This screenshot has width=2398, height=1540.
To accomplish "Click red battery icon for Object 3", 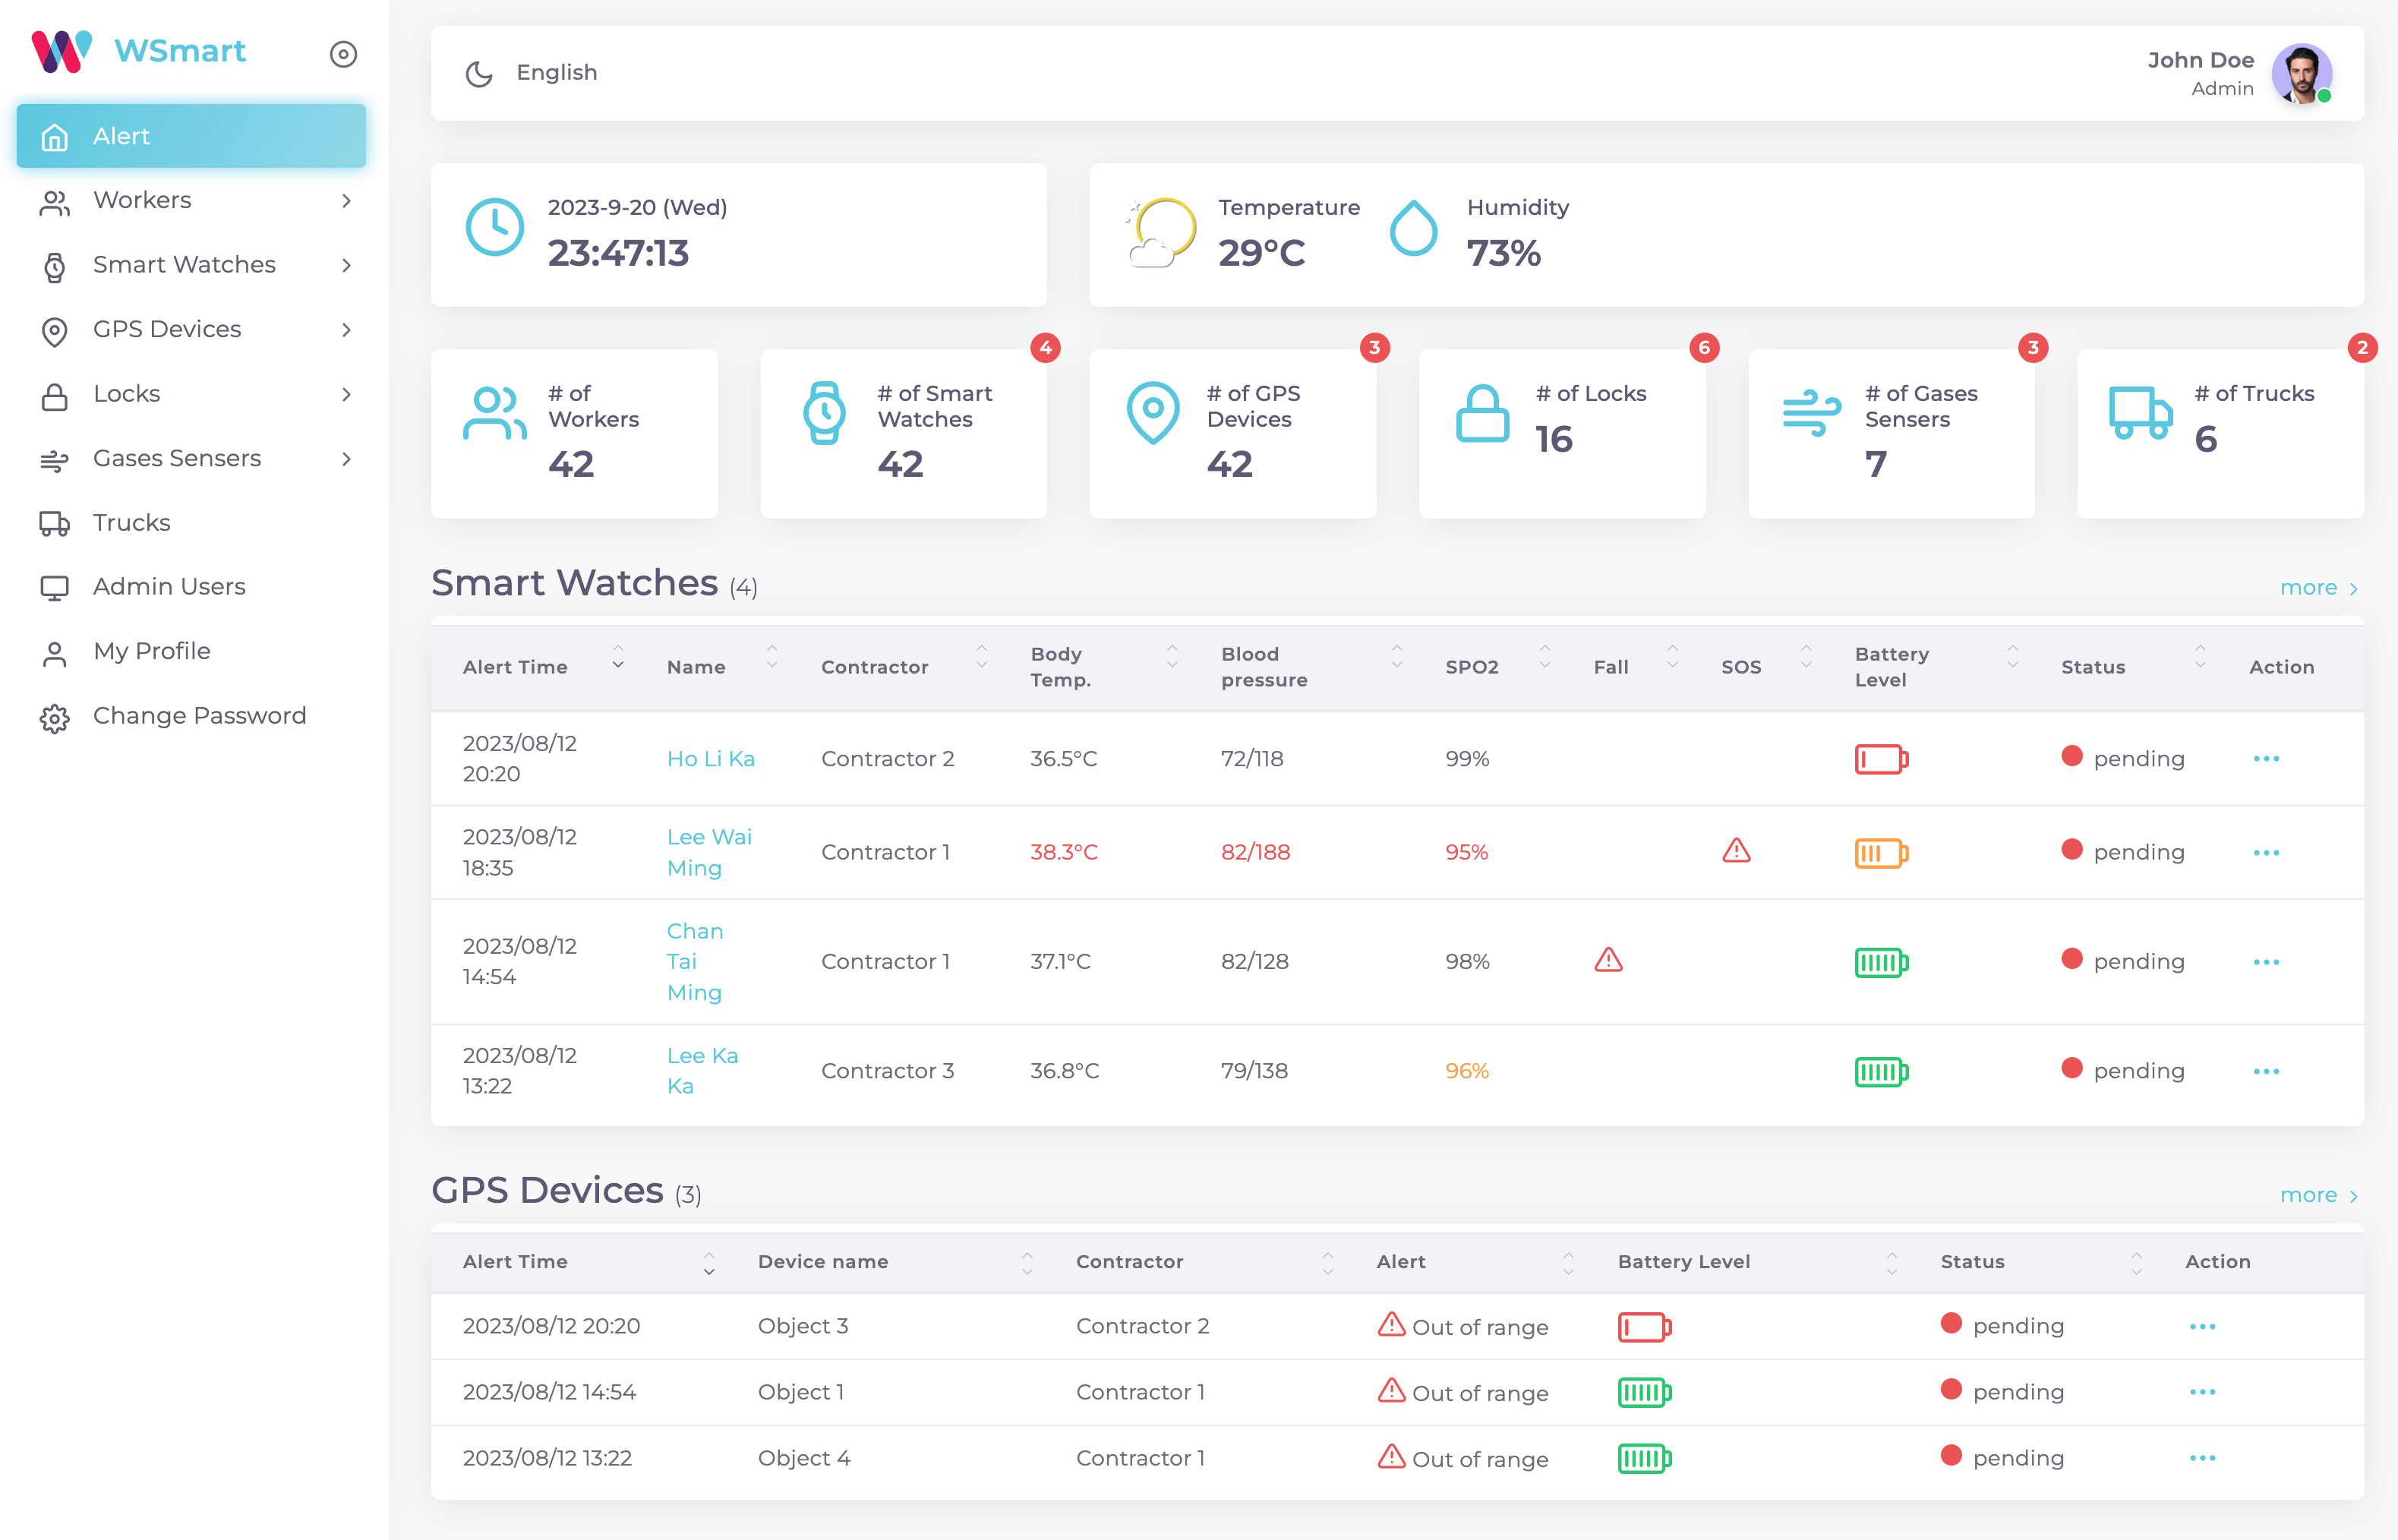I will (1645, 1327).
